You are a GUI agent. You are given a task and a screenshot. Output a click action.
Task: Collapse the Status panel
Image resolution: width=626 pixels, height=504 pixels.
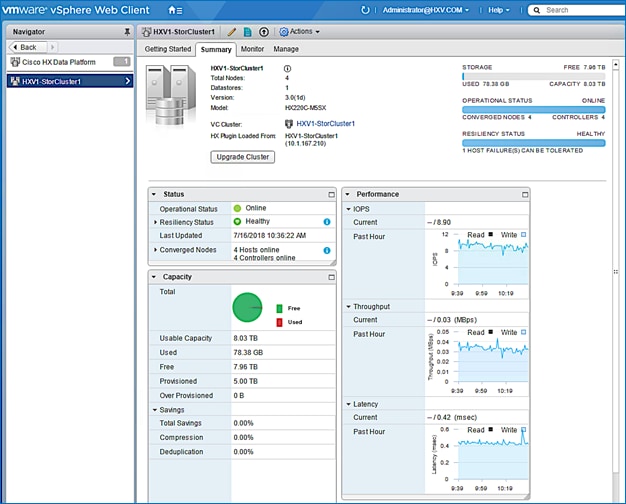(154, 194)
